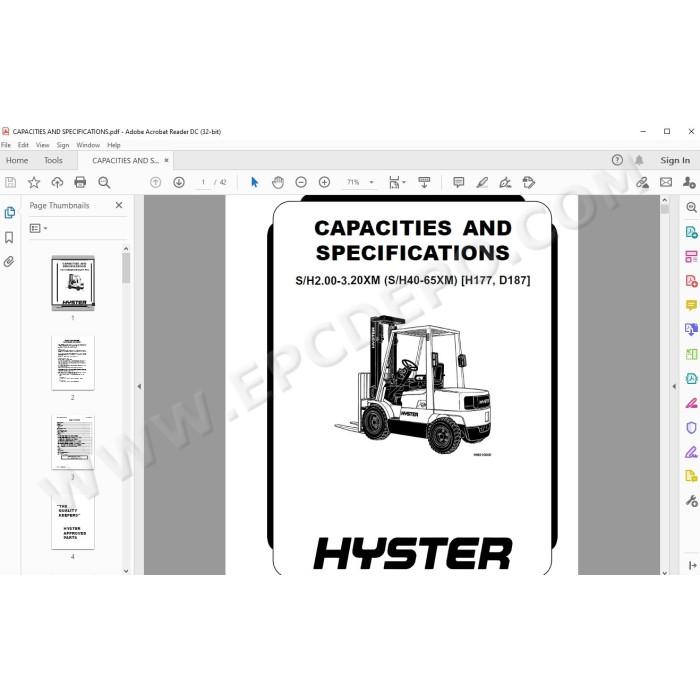Screen dimensions: 700x700
Task: Open thumbnail options dropdown menu
Action: tap(38, 228)
